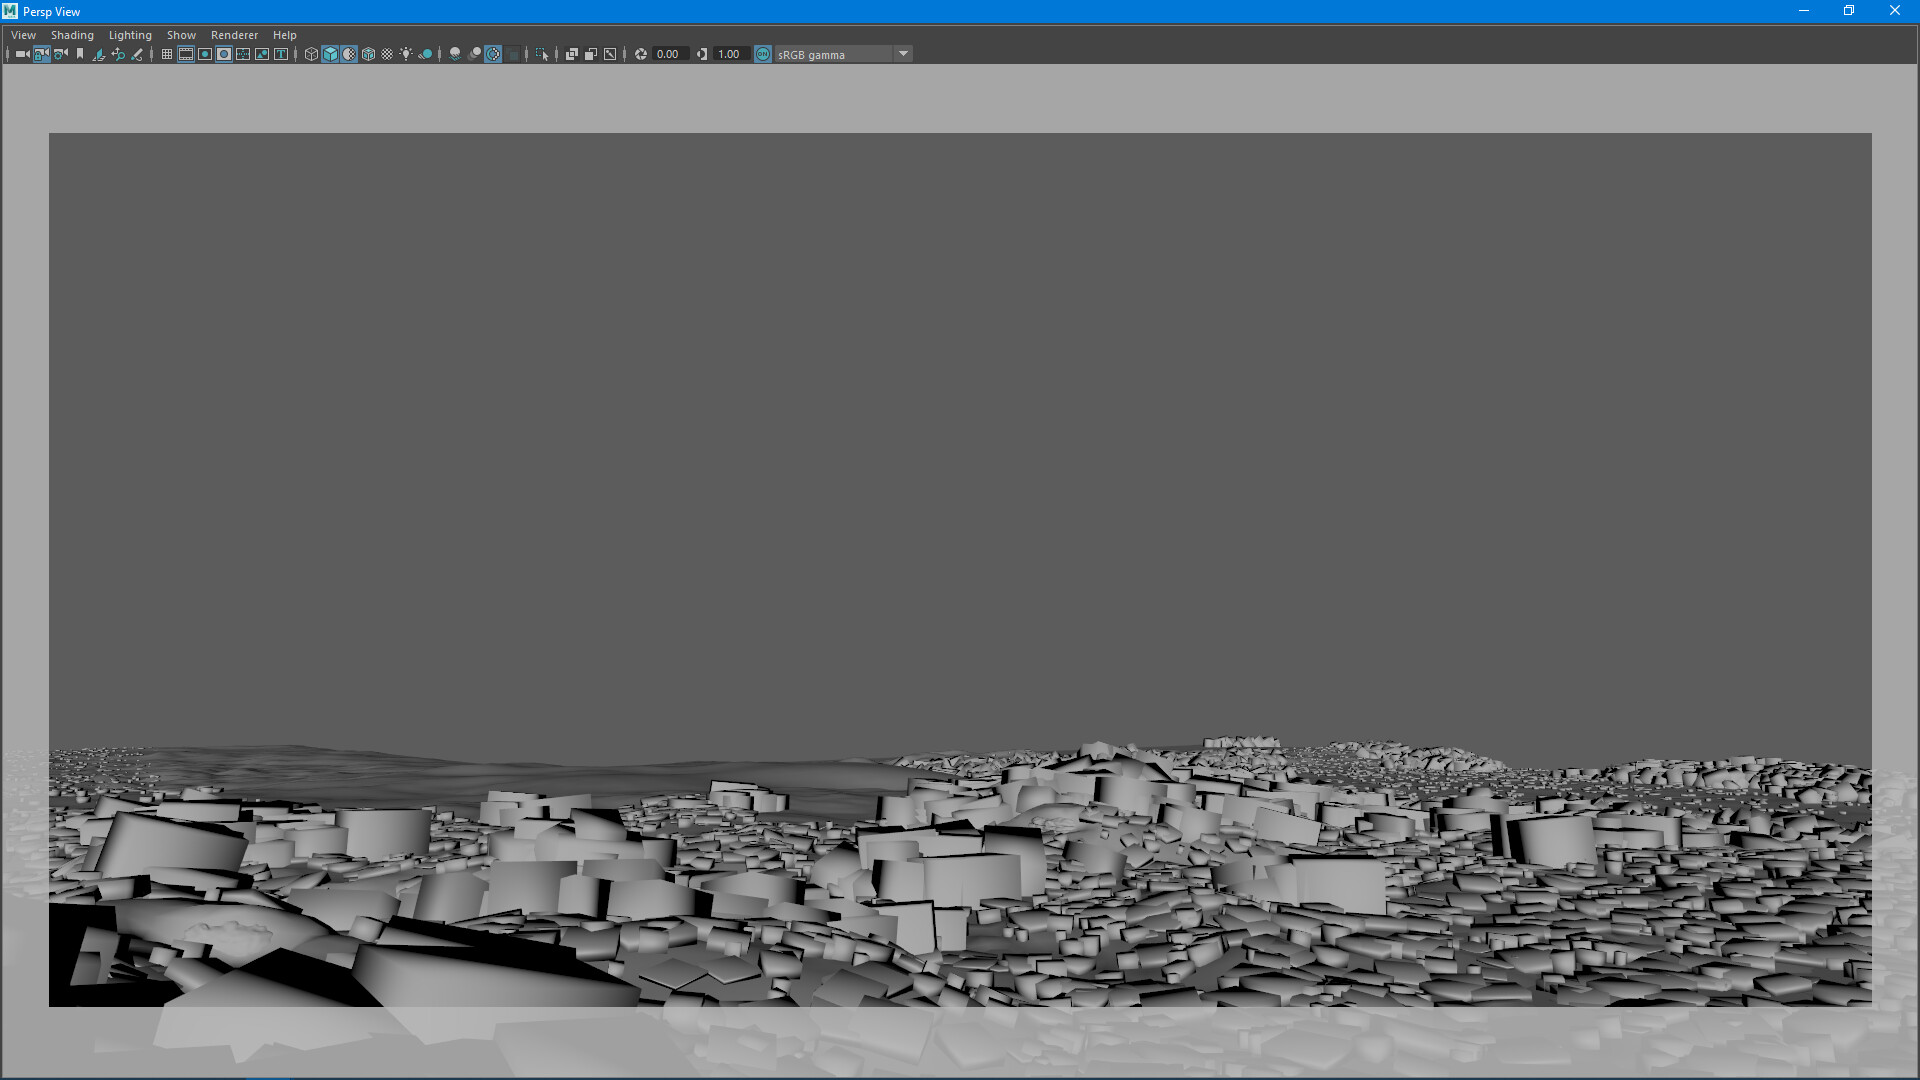
Task: Click the Textured display checker icon
Action: click(387, 54)
